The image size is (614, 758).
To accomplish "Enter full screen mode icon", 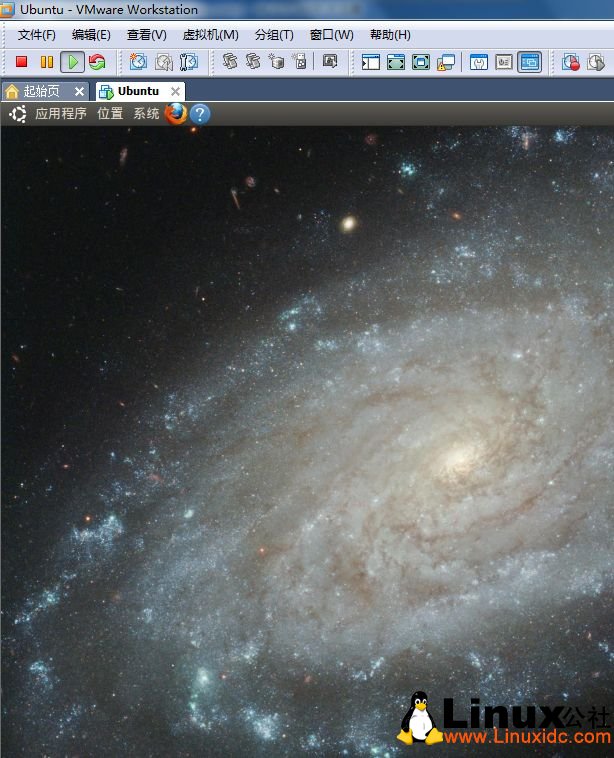I will point(421,62).
